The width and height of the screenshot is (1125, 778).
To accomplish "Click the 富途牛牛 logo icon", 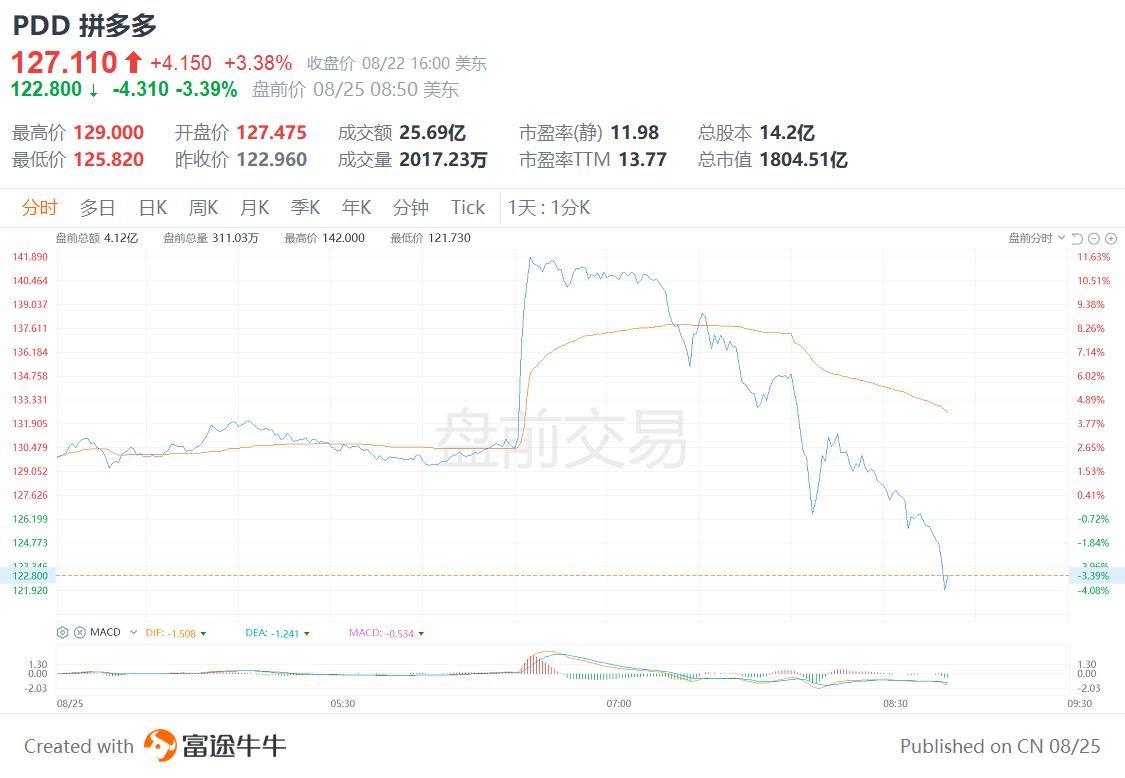I will point(159,745).
